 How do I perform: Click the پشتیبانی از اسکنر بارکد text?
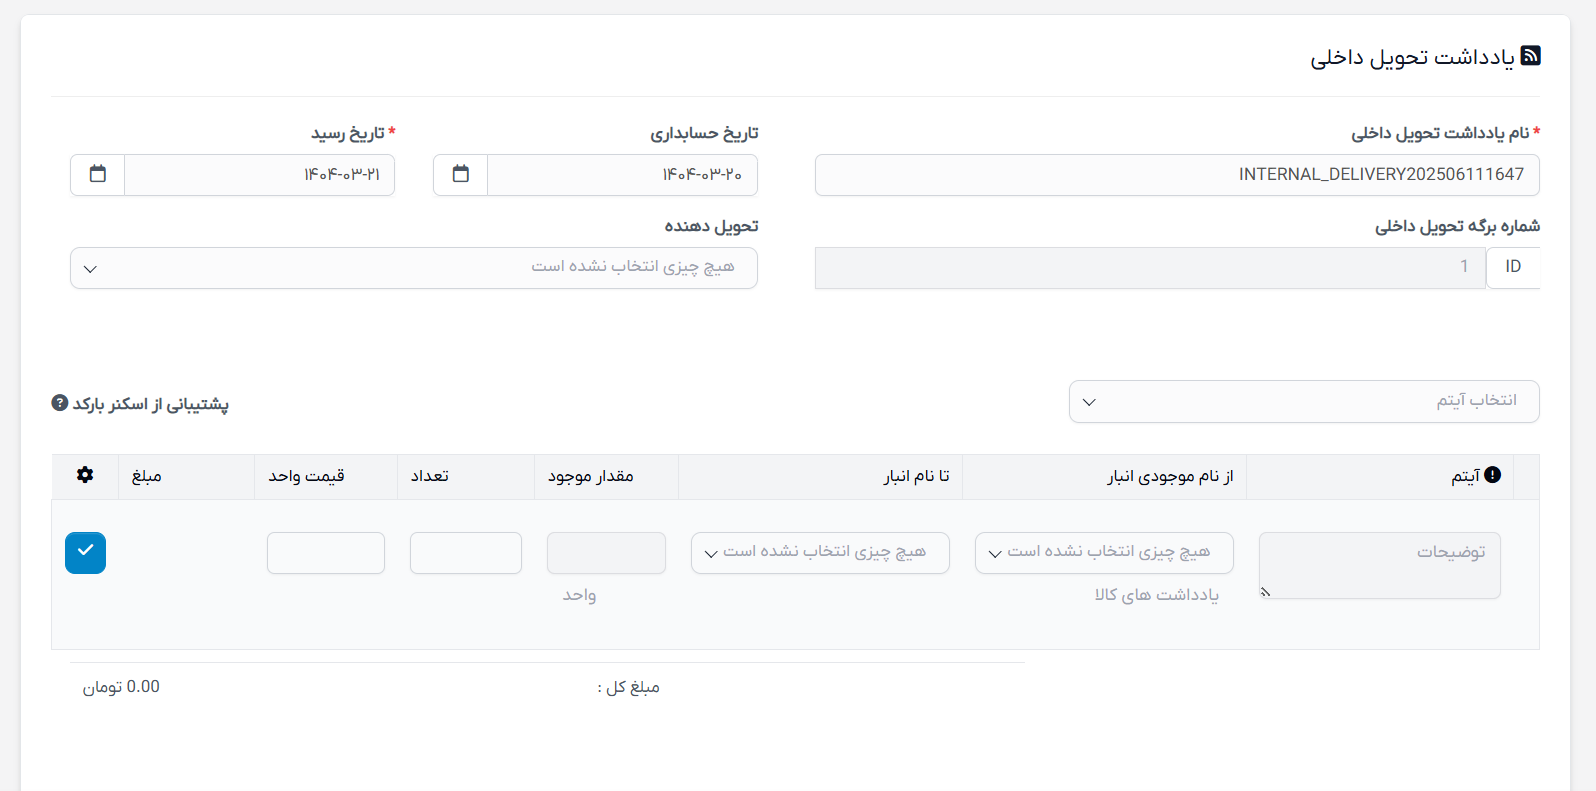[x=151, y=404]
